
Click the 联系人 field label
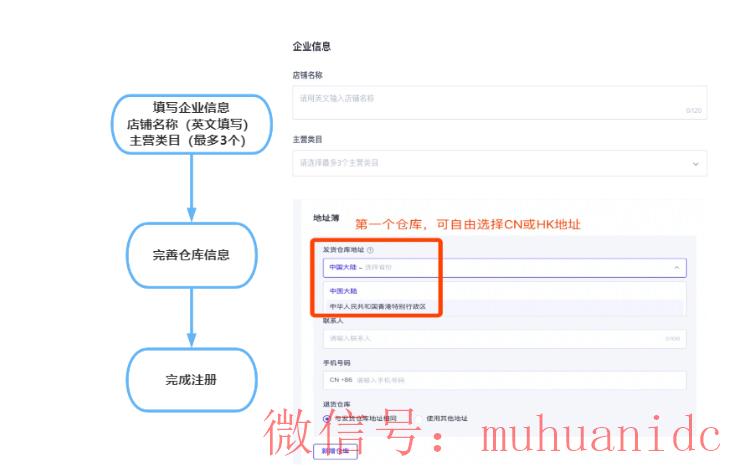point(333,321)
